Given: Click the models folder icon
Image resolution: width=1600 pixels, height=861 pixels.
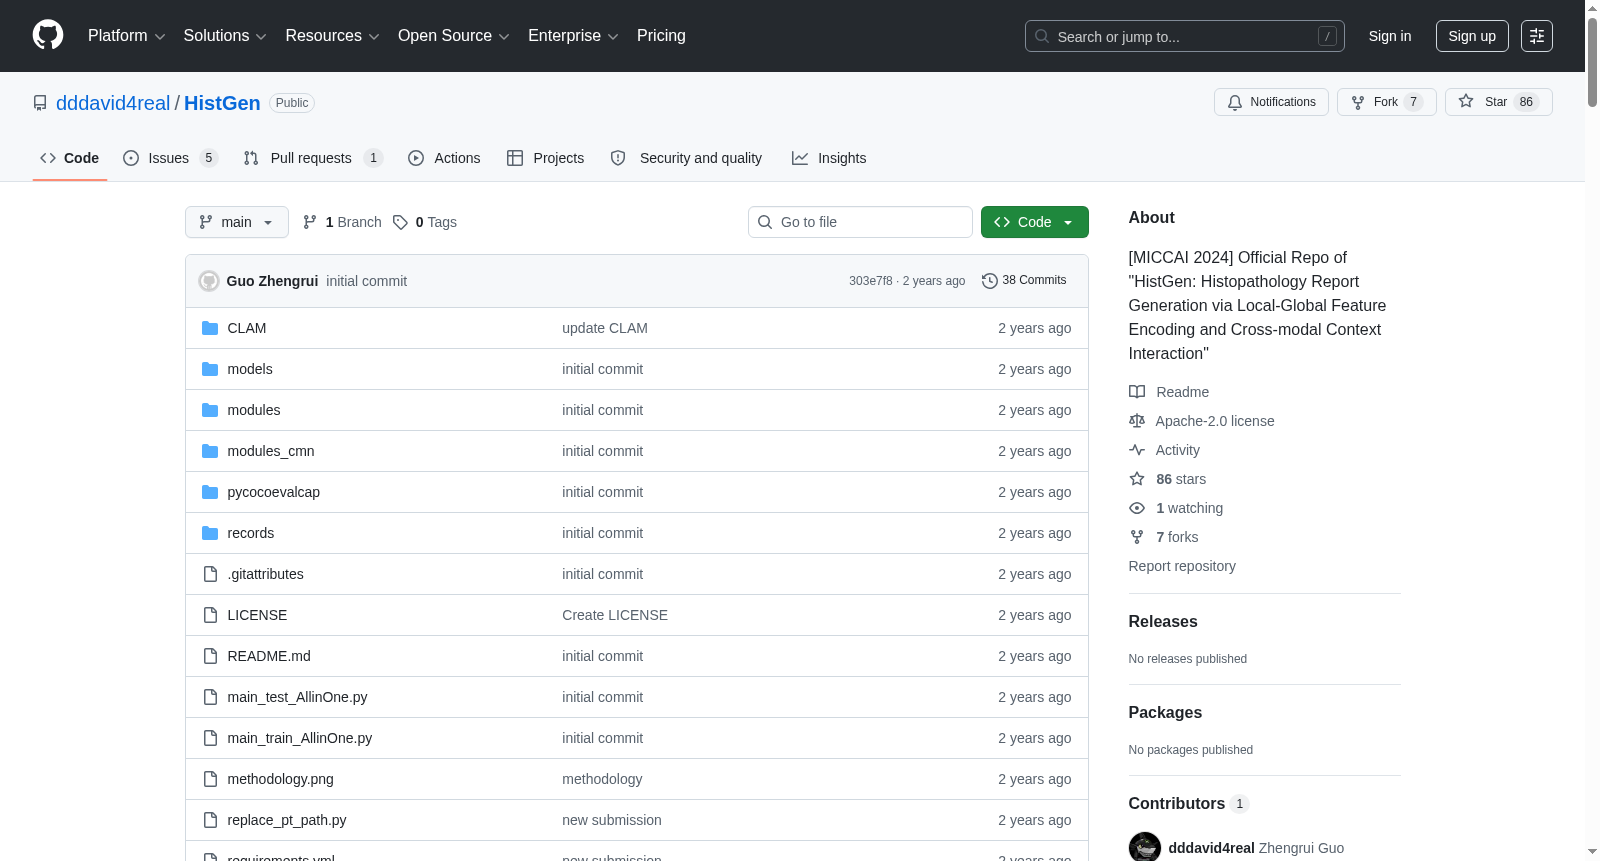Looking at the screenshot, I should (x=210, y=369).
